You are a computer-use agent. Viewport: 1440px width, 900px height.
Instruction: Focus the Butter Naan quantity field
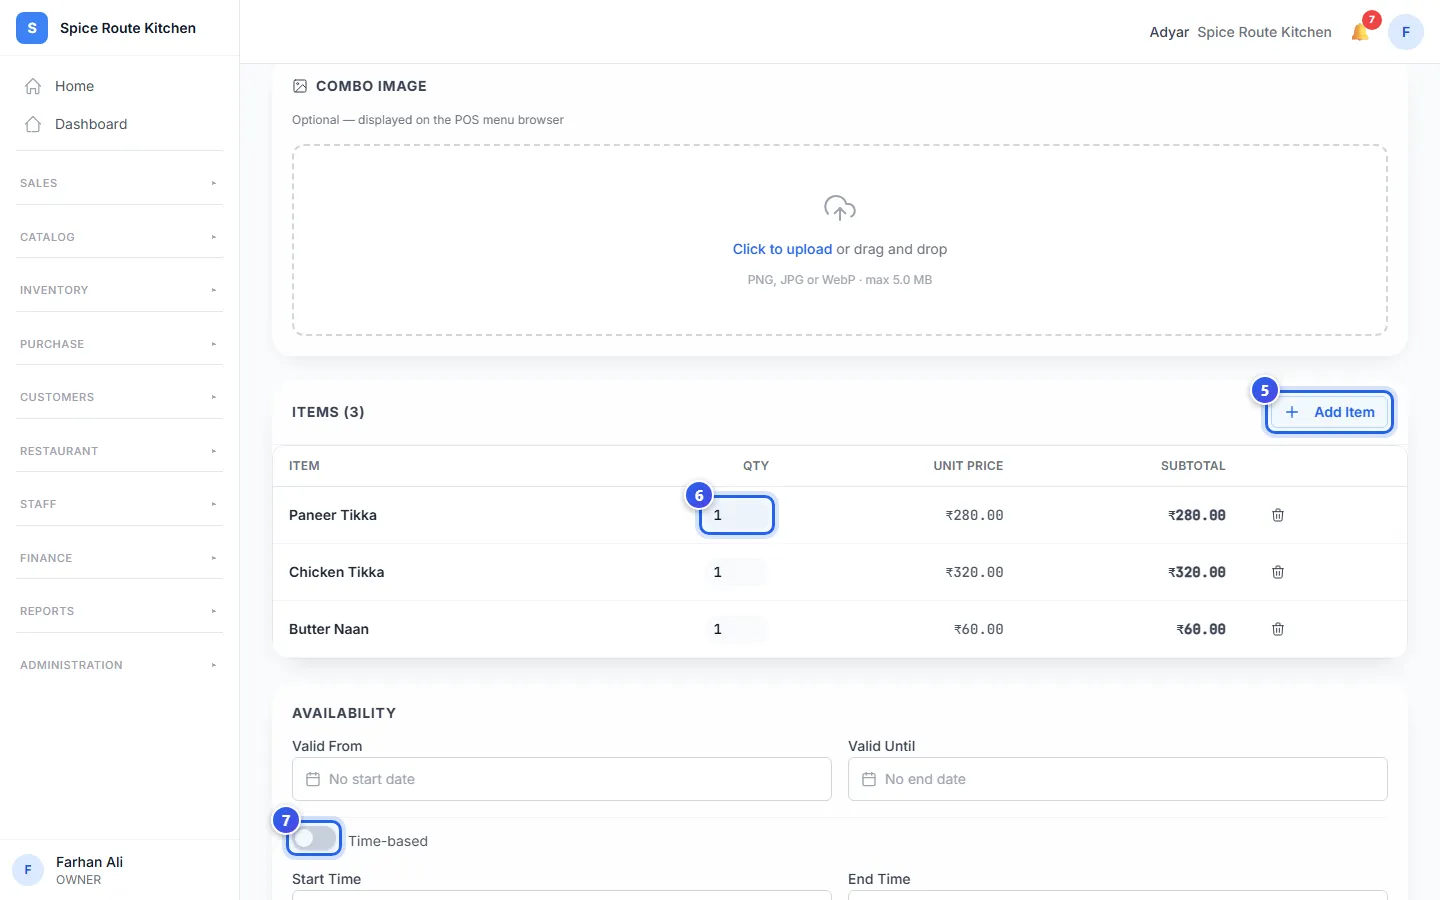point(737,629)
